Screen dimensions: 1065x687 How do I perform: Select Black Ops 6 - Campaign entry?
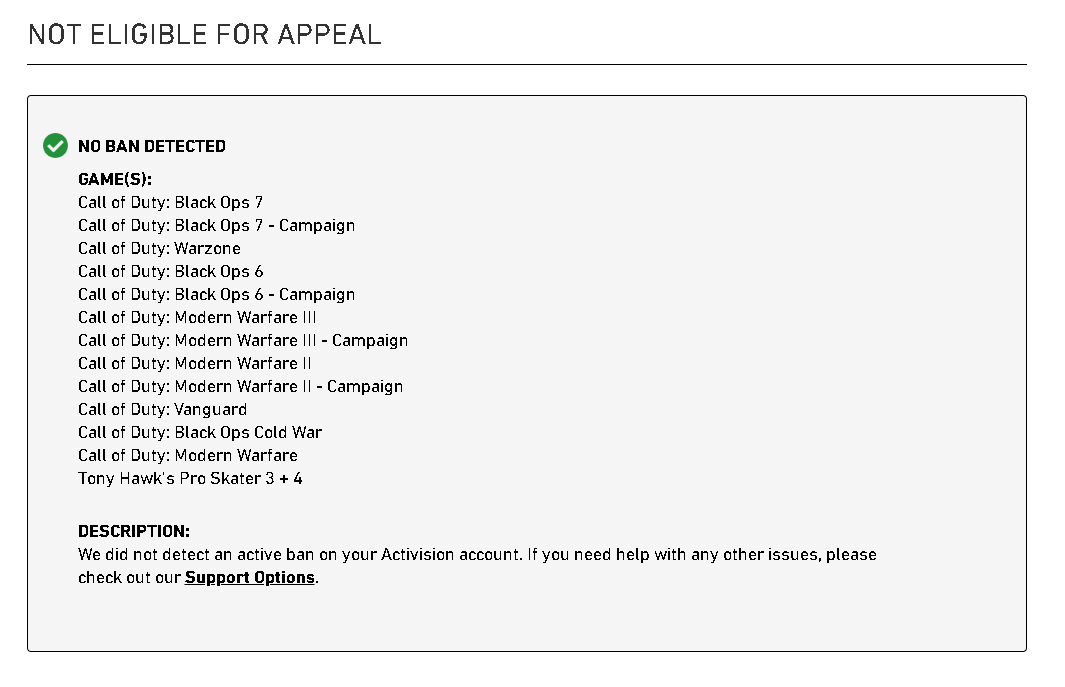tap(217, 295)
